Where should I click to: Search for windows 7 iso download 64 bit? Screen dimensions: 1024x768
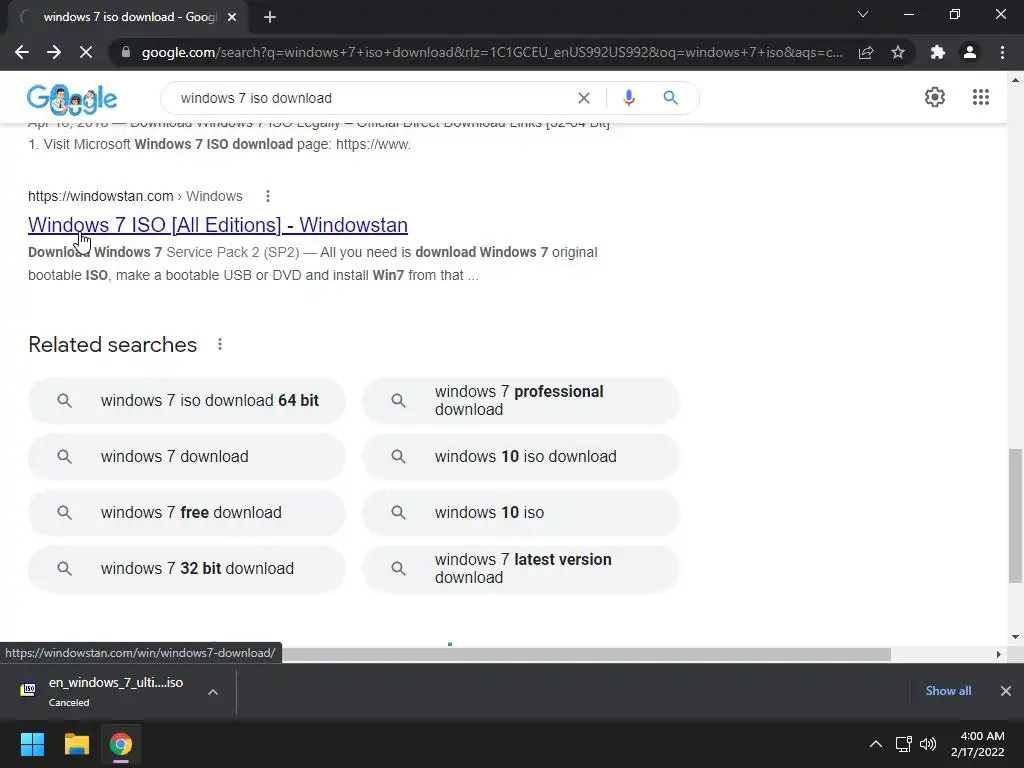pyautogui.click(x=187, y=400)
